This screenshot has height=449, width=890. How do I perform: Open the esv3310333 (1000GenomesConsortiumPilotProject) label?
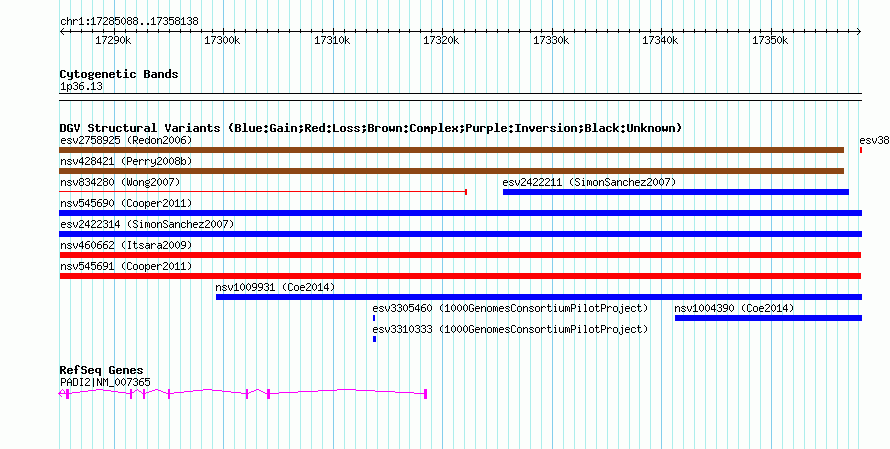coord(510,329)
